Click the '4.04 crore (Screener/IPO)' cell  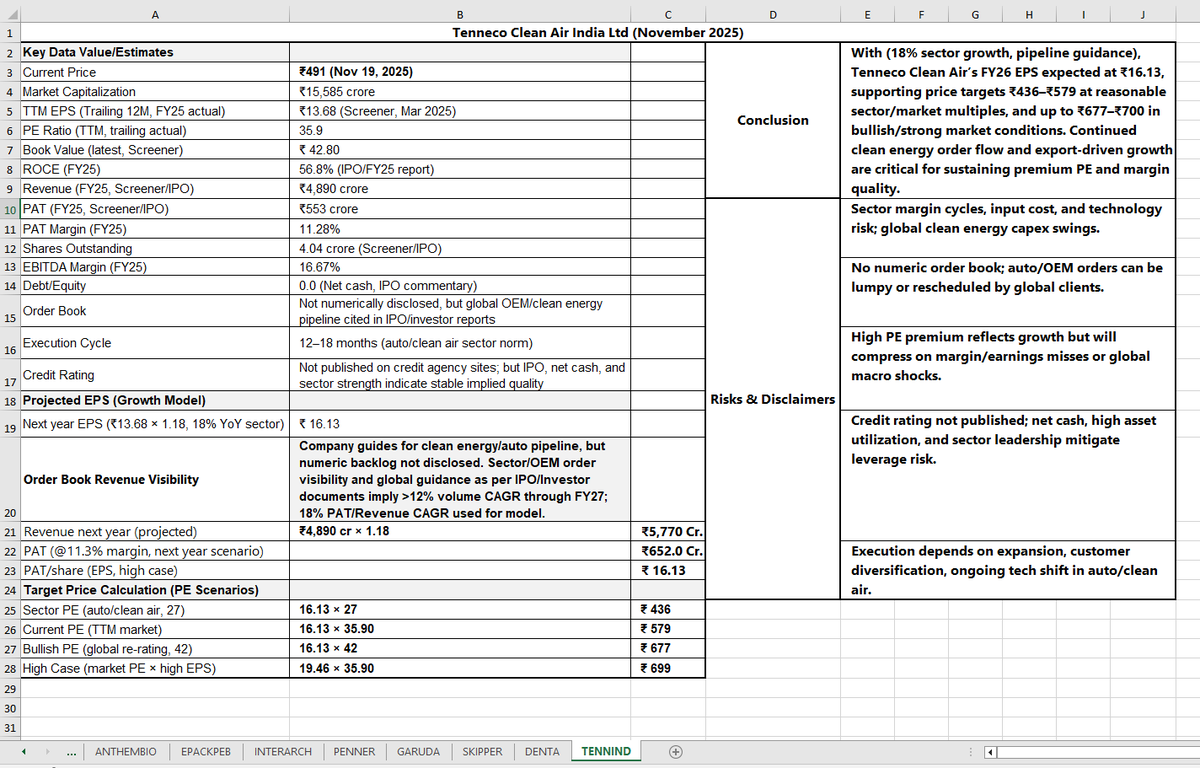coord(459,248)
